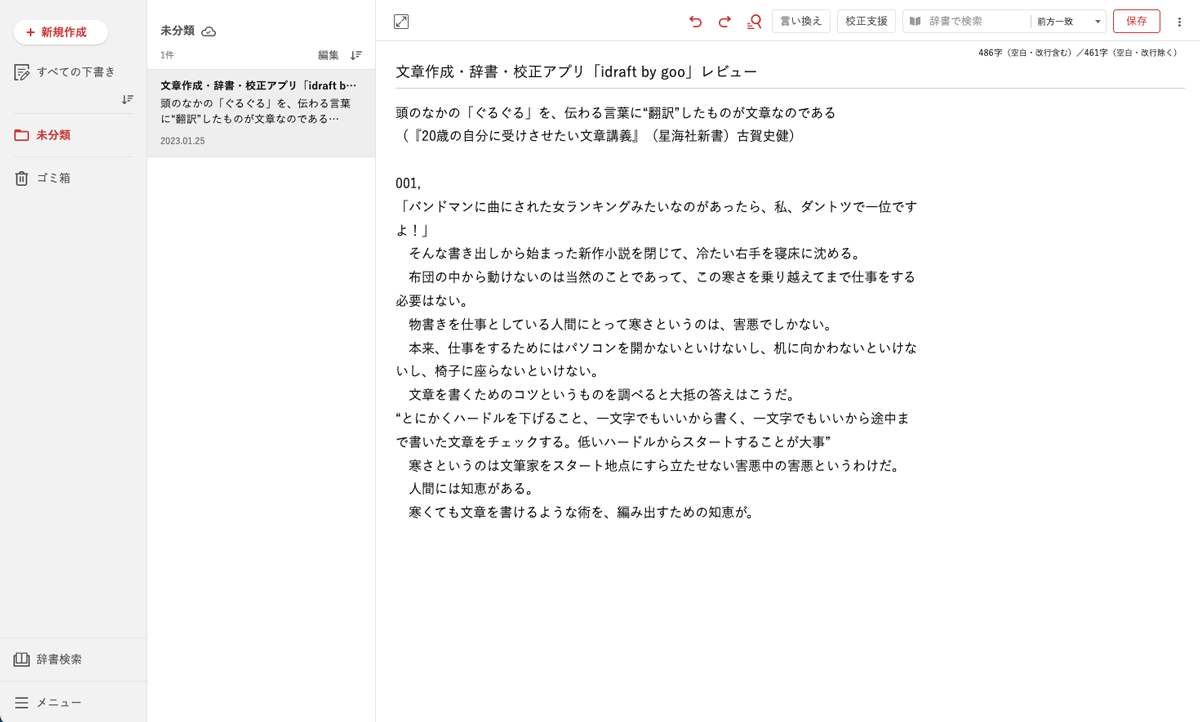Expand editor to full screen
This screenshot has width=1200, height=722.
[401, 21]
